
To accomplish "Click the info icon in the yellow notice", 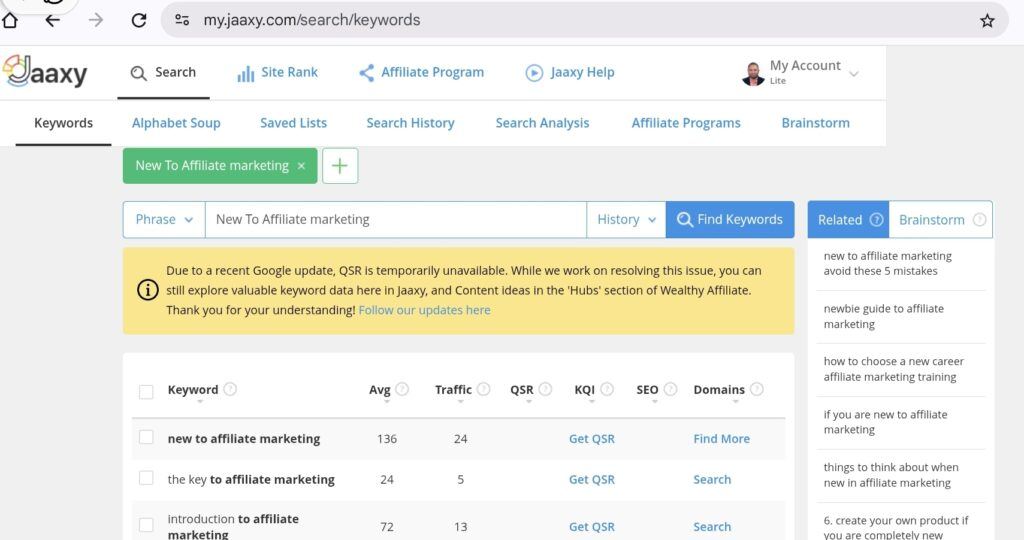I will click(148, 290).
